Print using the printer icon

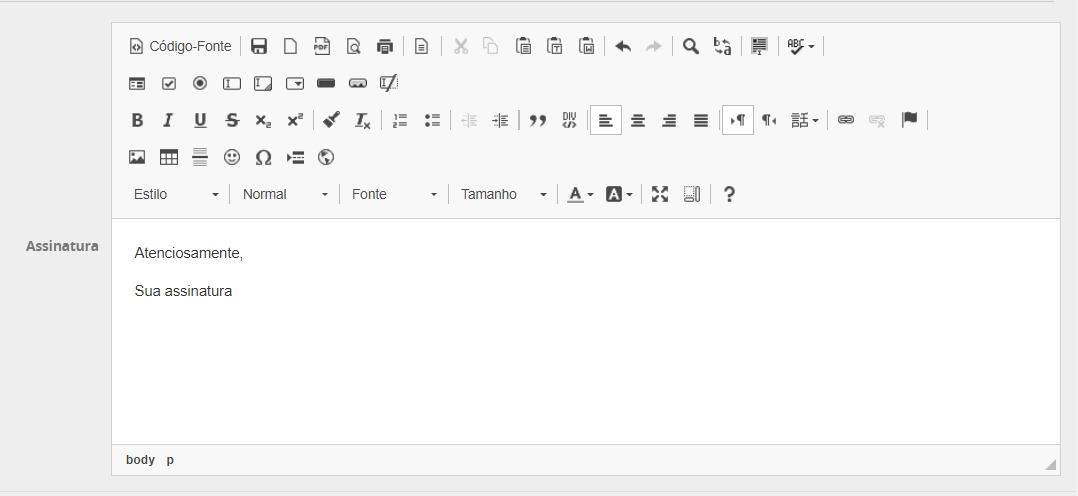(385, 46)
